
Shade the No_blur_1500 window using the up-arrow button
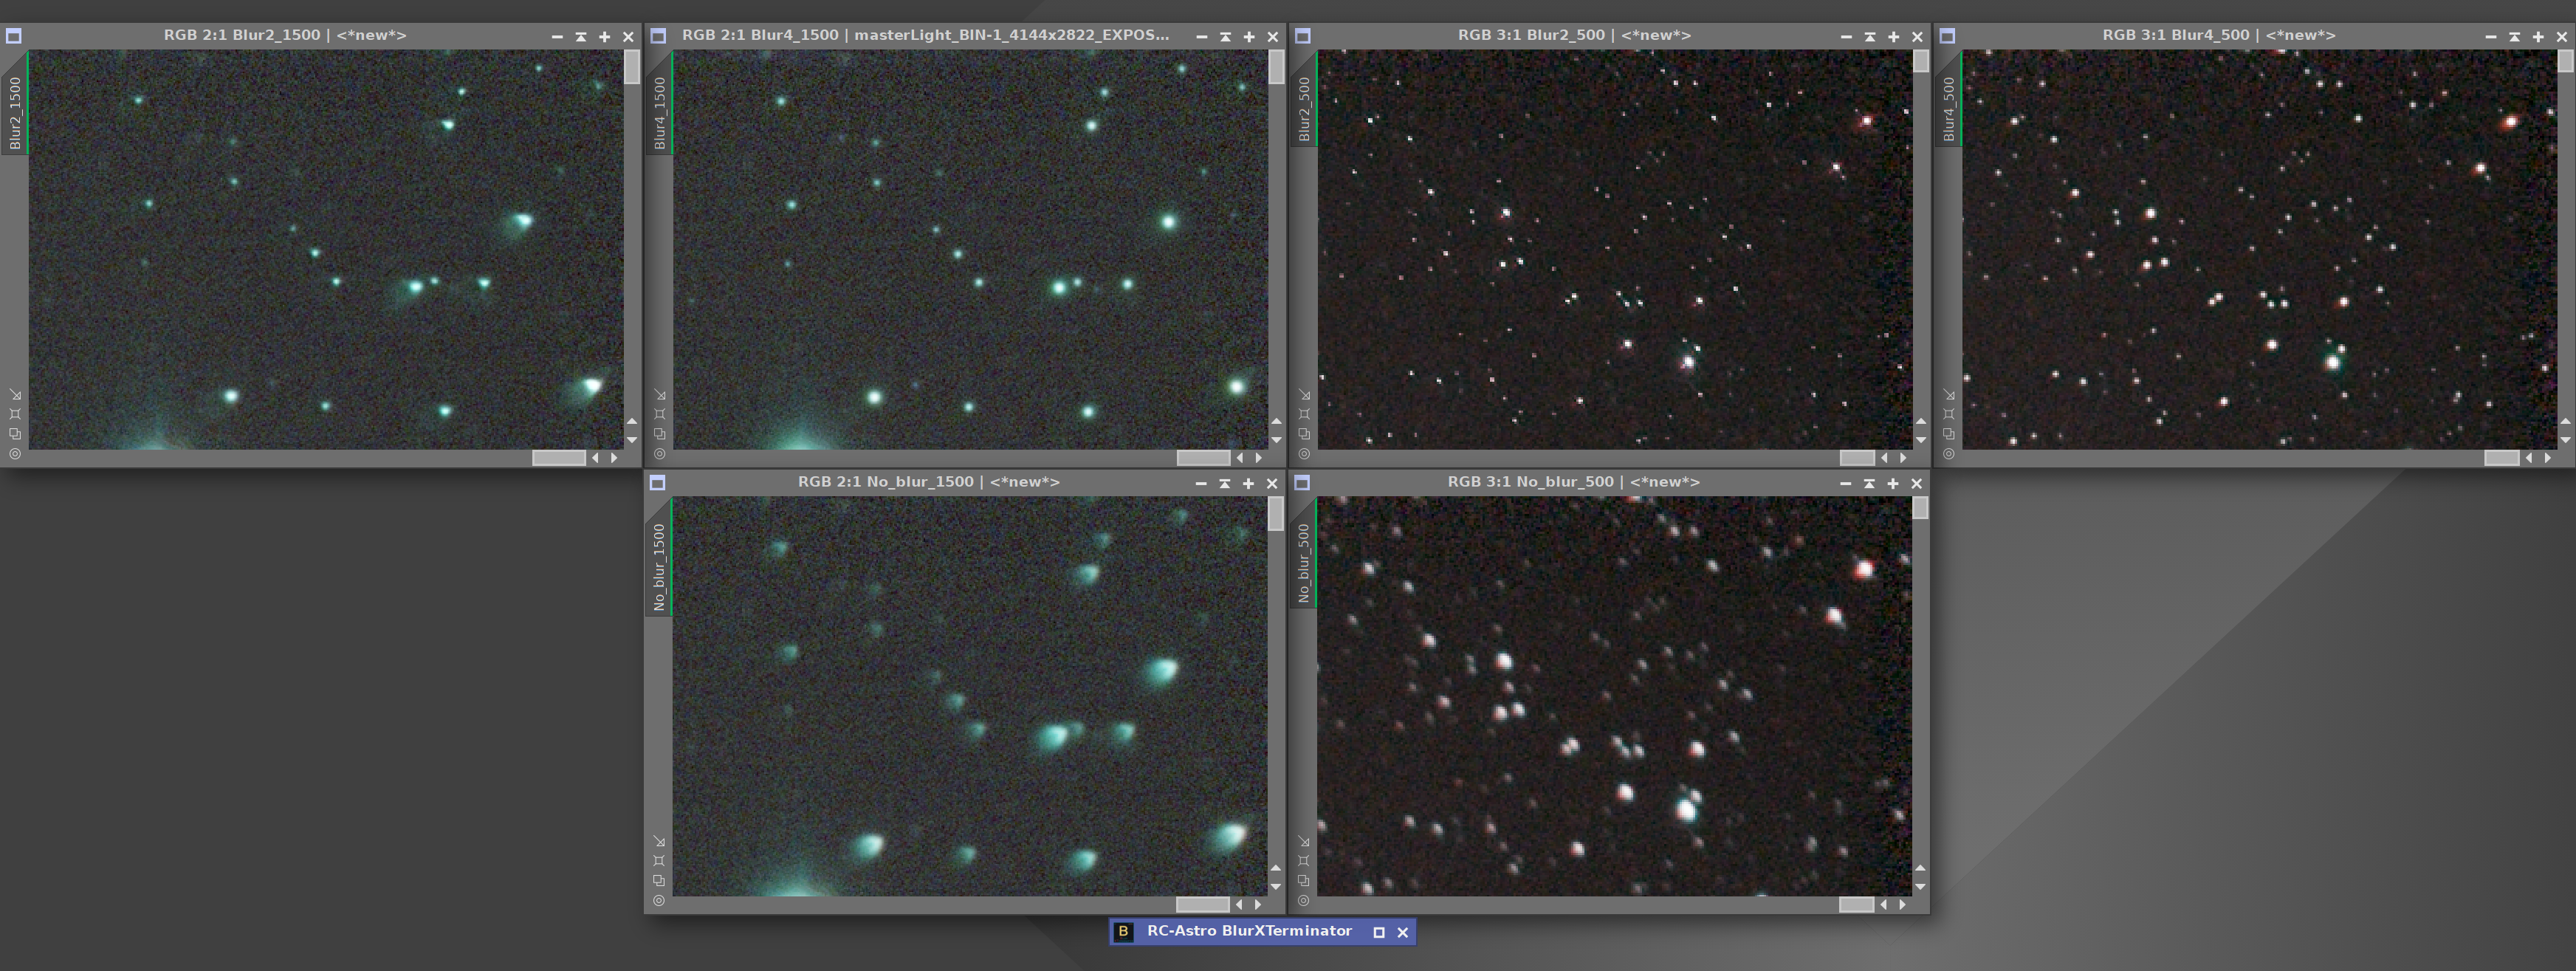tap(1224, 484)
